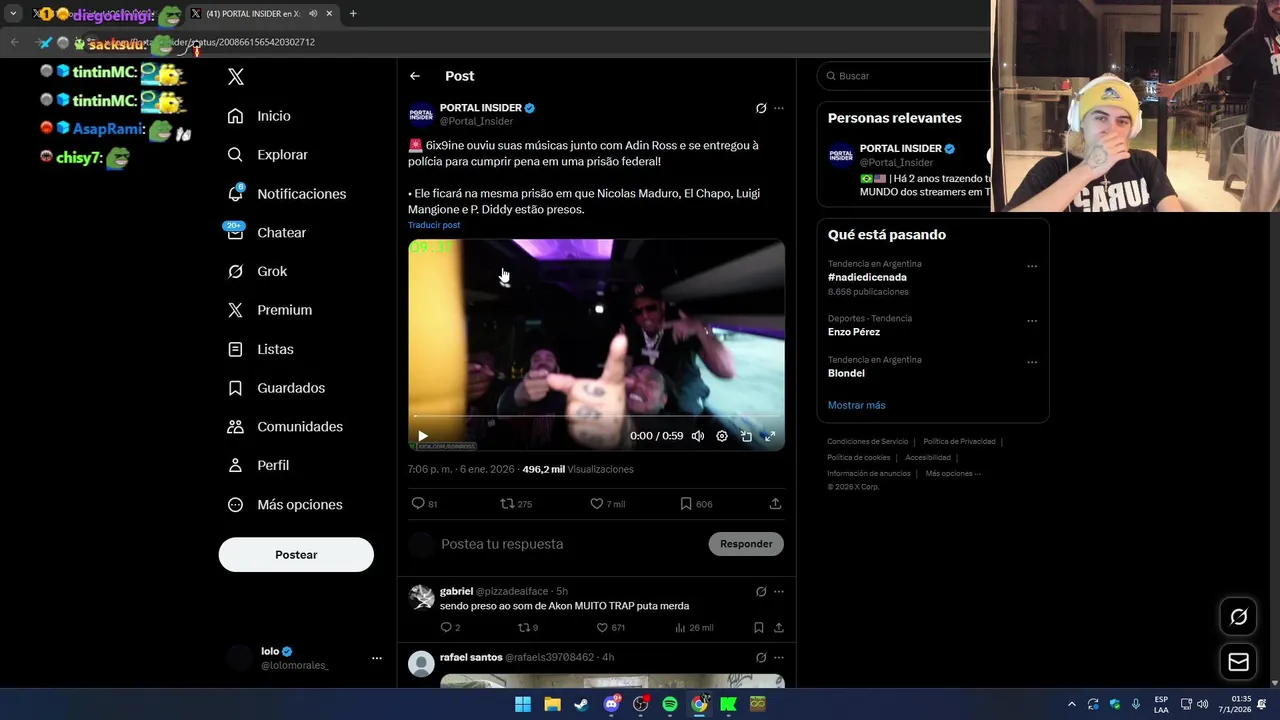
Task: Open the video settings gear
Action: [722, 436]
